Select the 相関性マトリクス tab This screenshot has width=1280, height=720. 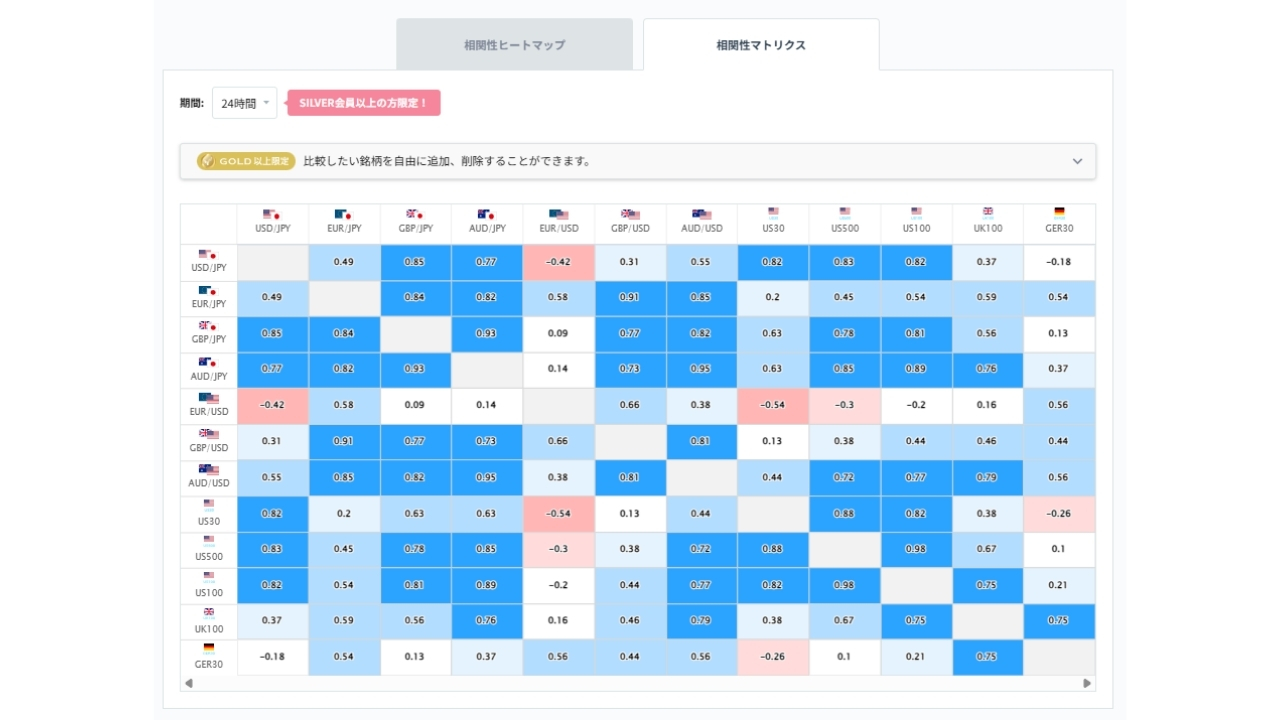tap(761, 45)
